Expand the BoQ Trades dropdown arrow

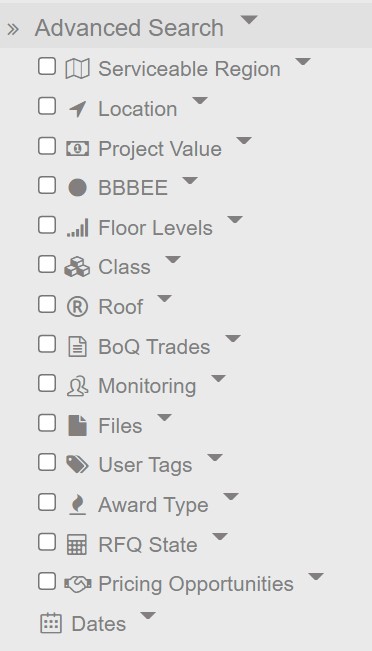(x=232, y=338)
